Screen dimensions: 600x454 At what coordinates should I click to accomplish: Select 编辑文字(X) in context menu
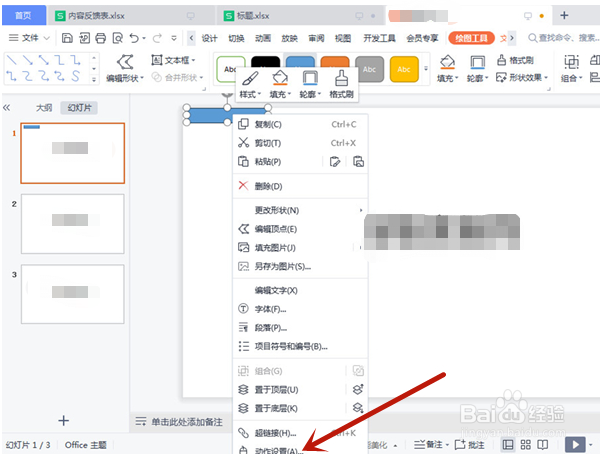pyautogui.click(x=300, y=291)
